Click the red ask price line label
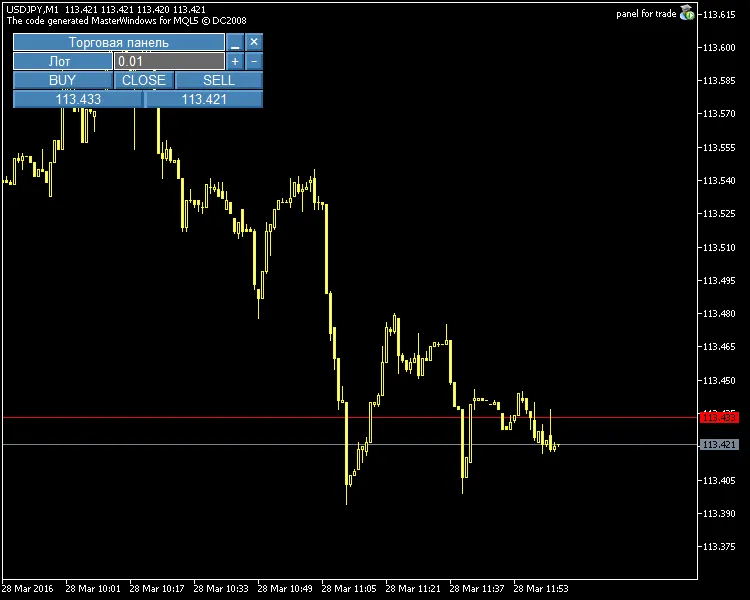750x600 pixels. coord(720,416)
